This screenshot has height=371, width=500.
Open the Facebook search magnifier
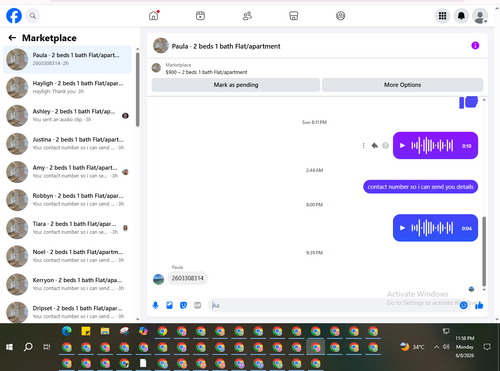tap(33, 16)
